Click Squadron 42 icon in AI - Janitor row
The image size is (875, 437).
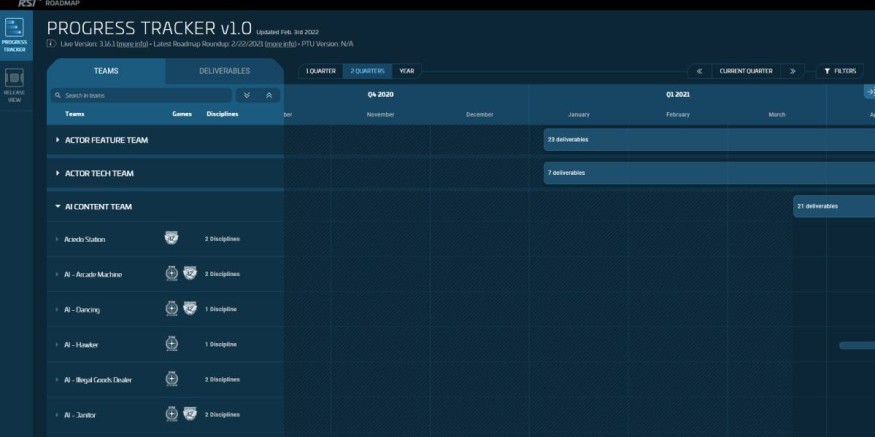(190, 414)
